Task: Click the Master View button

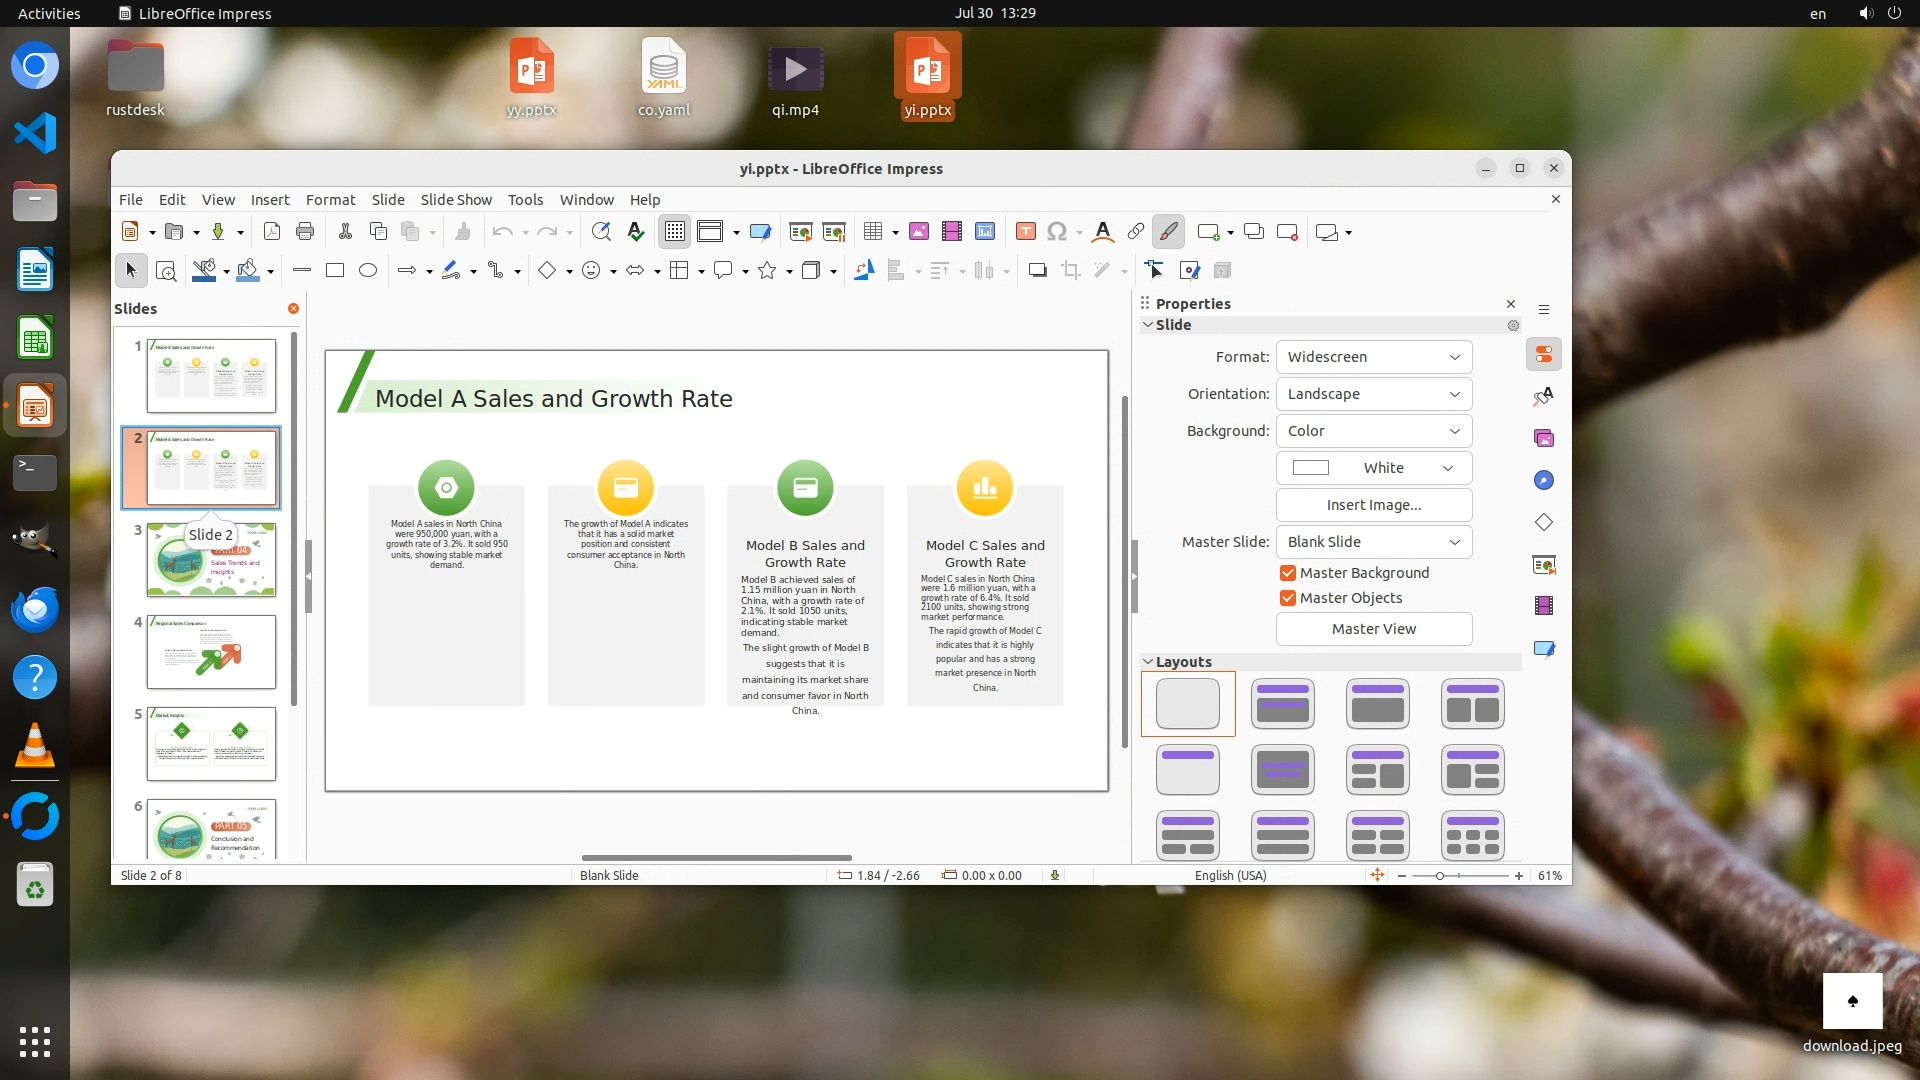Action: [1373, 629]
